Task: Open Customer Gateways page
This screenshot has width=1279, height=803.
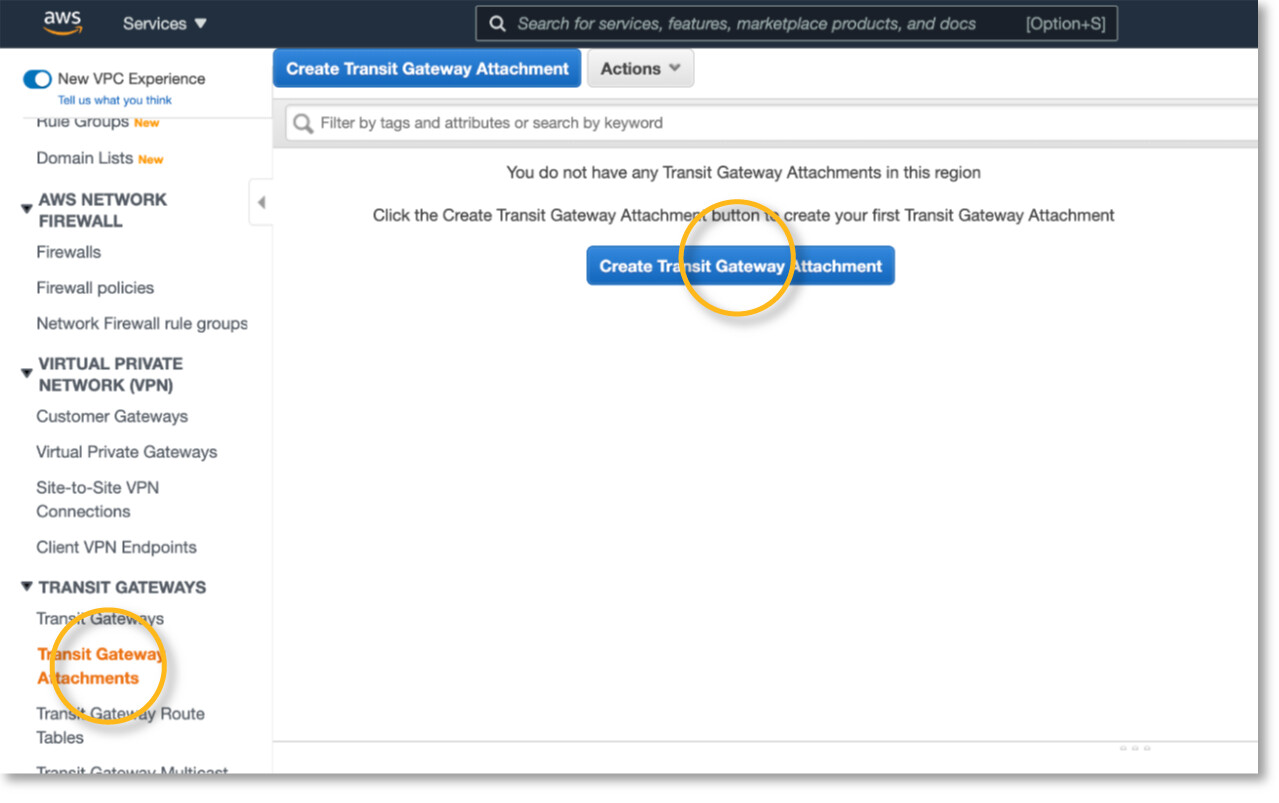Action: pos(111,416)
